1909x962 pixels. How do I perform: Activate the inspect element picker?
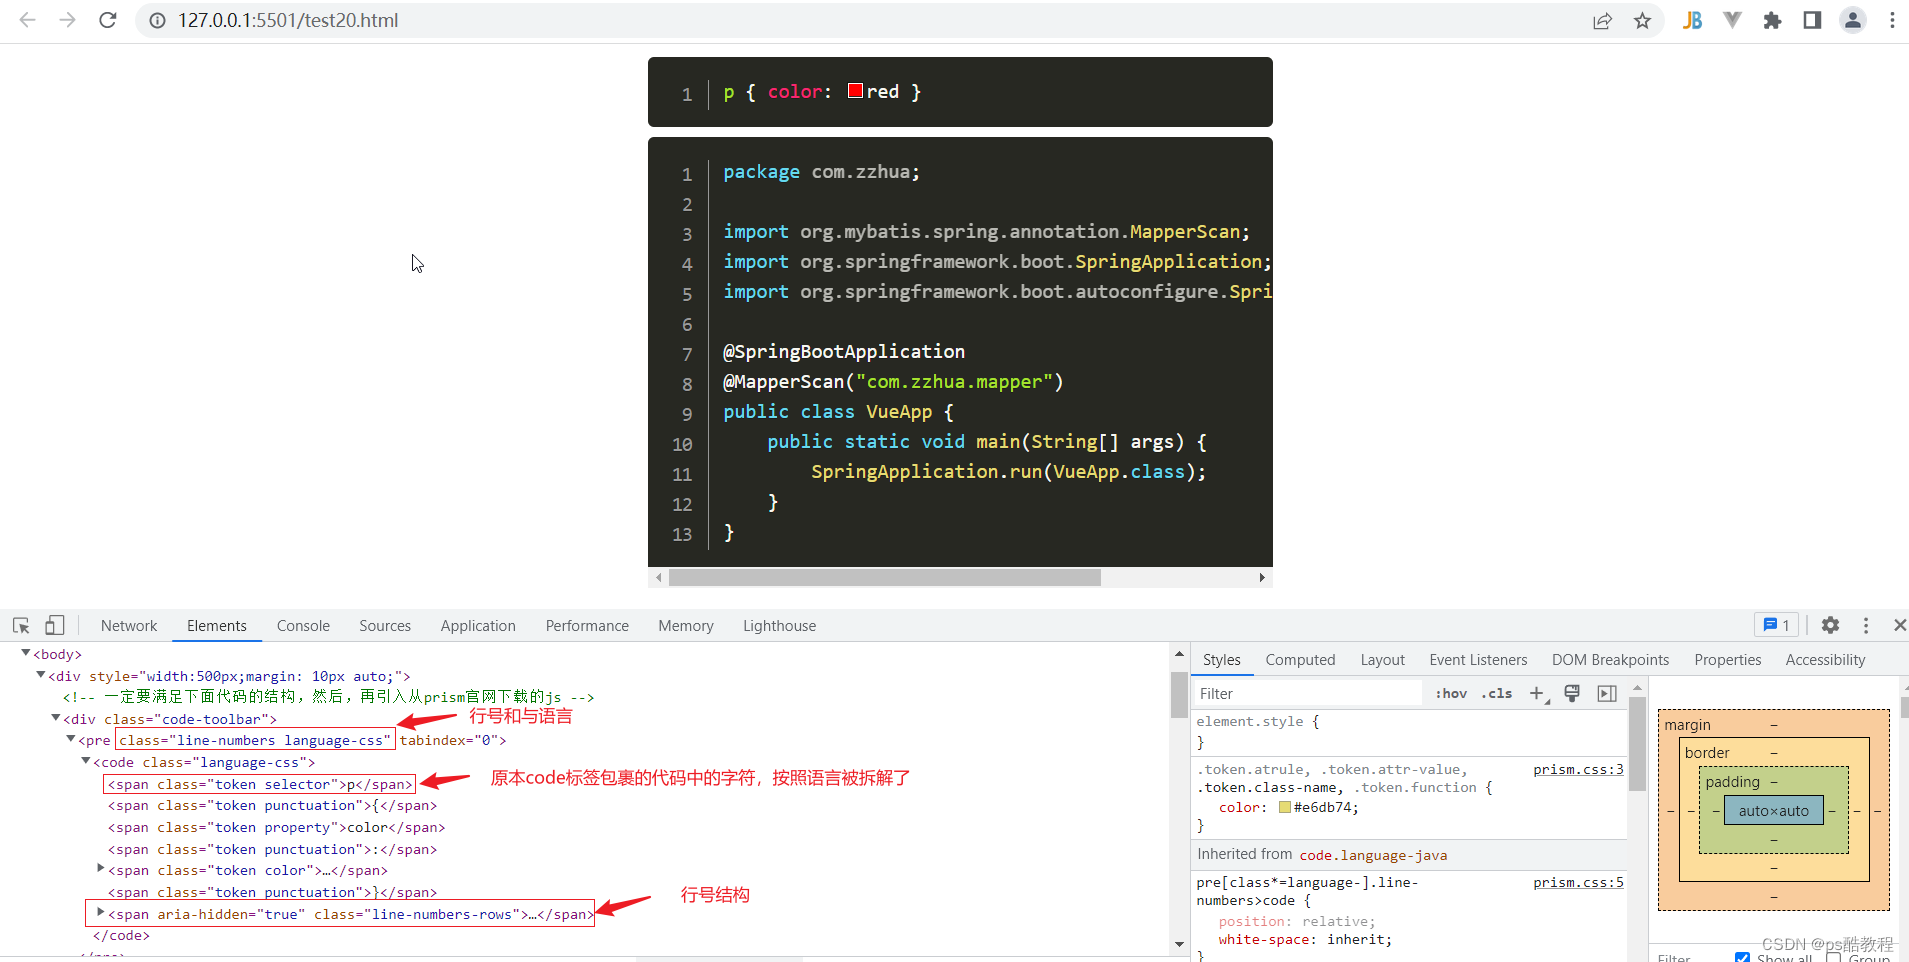click(x=21, y=625)
